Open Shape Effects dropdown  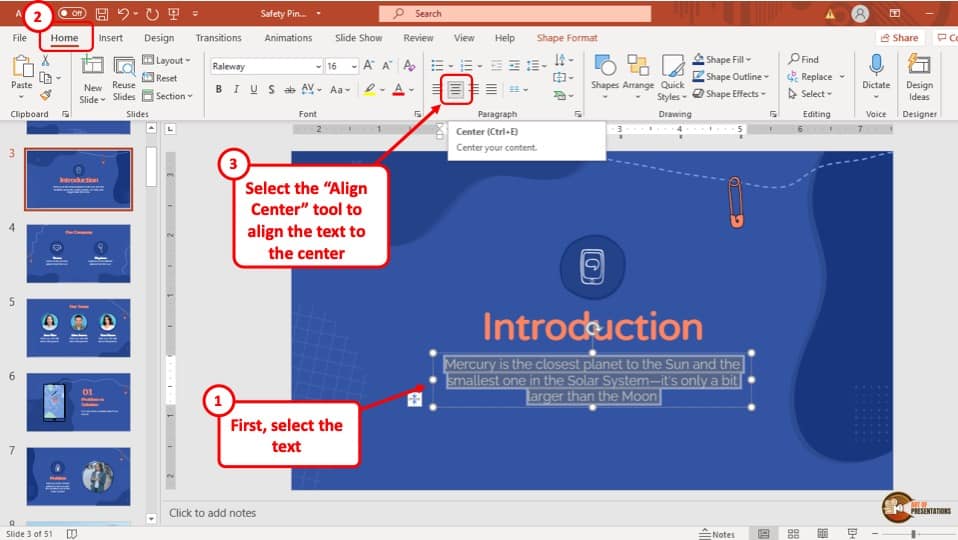[729, 93]
